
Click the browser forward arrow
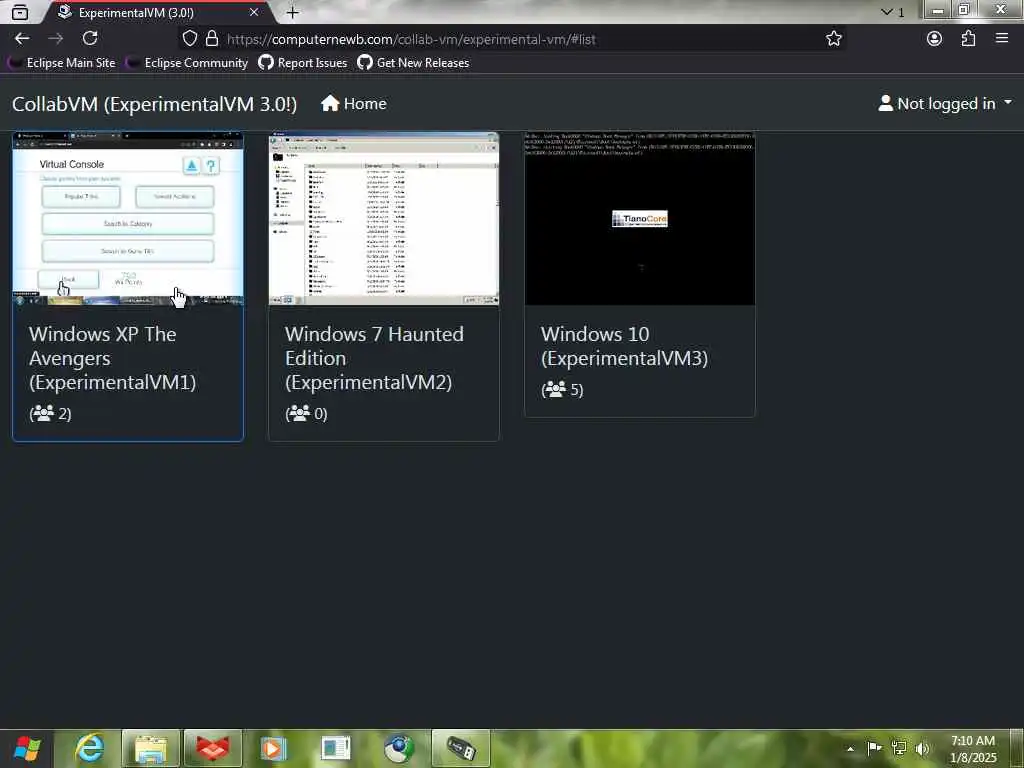point(56,39)
